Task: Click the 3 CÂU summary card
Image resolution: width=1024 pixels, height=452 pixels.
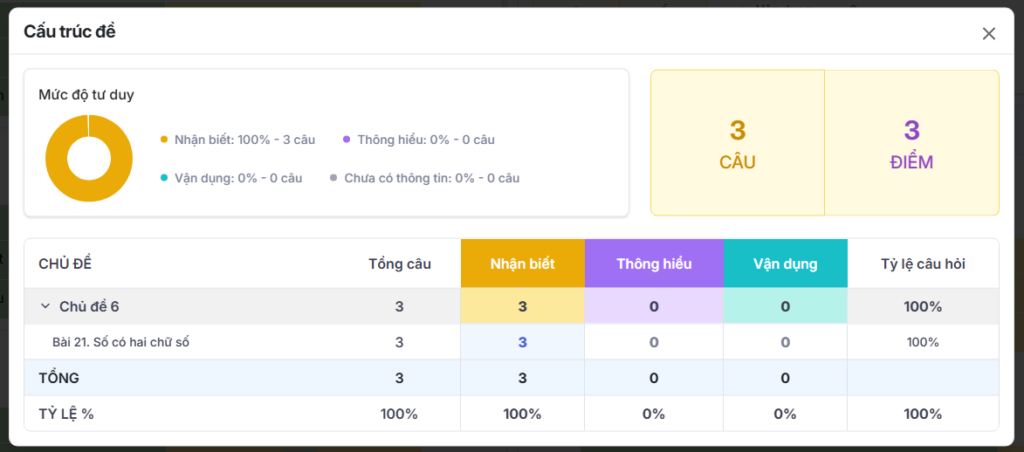Action: (737, 143)
